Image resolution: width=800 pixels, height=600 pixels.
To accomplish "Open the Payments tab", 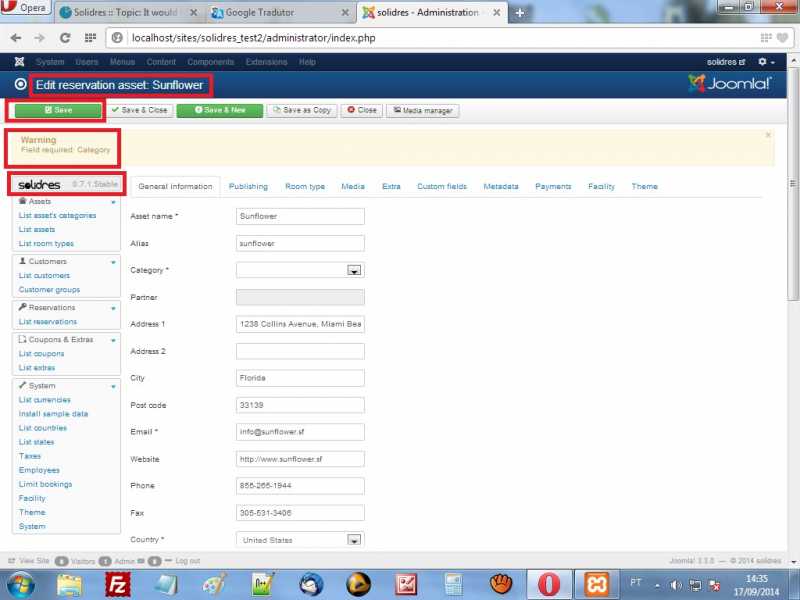I will [x=553, y=186].
